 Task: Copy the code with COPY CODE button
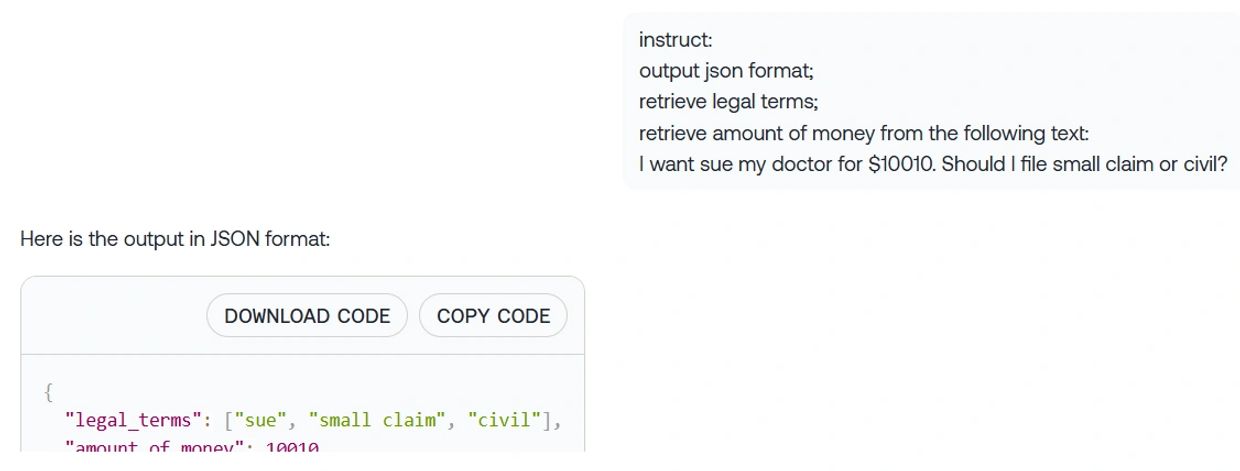click(x=493, y=316)
